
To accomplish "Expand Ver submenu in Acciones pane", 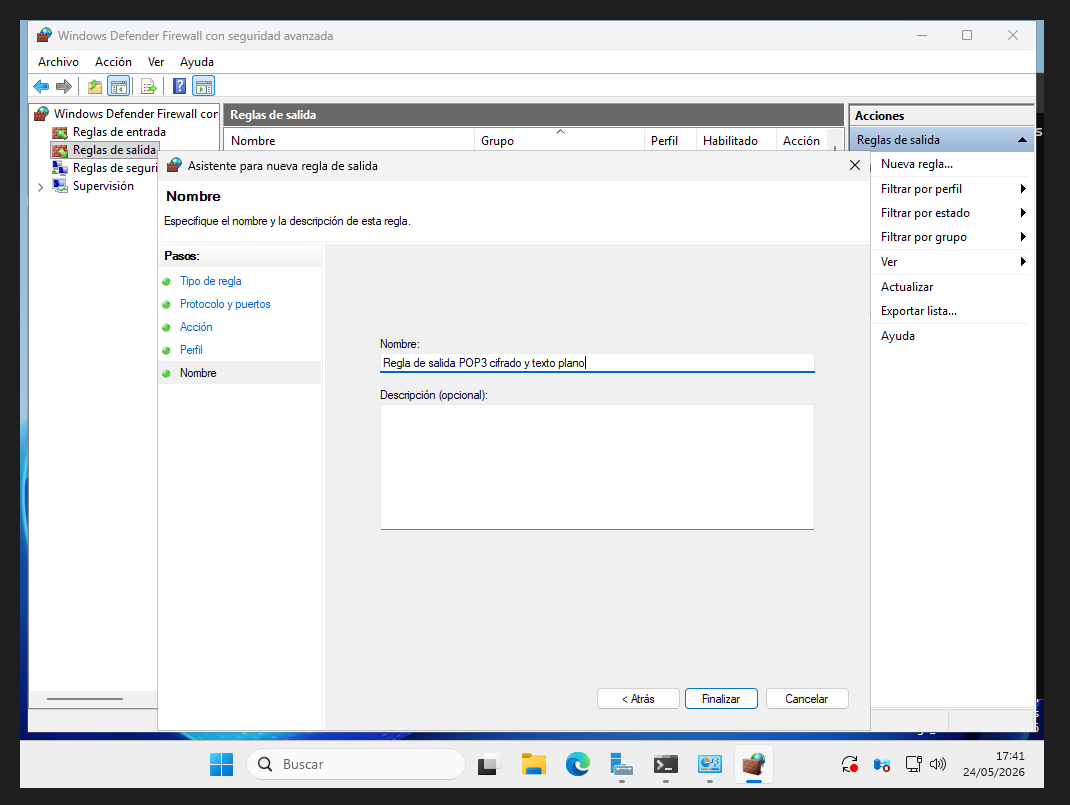I will pyautogui.click(x=953, y=262).
